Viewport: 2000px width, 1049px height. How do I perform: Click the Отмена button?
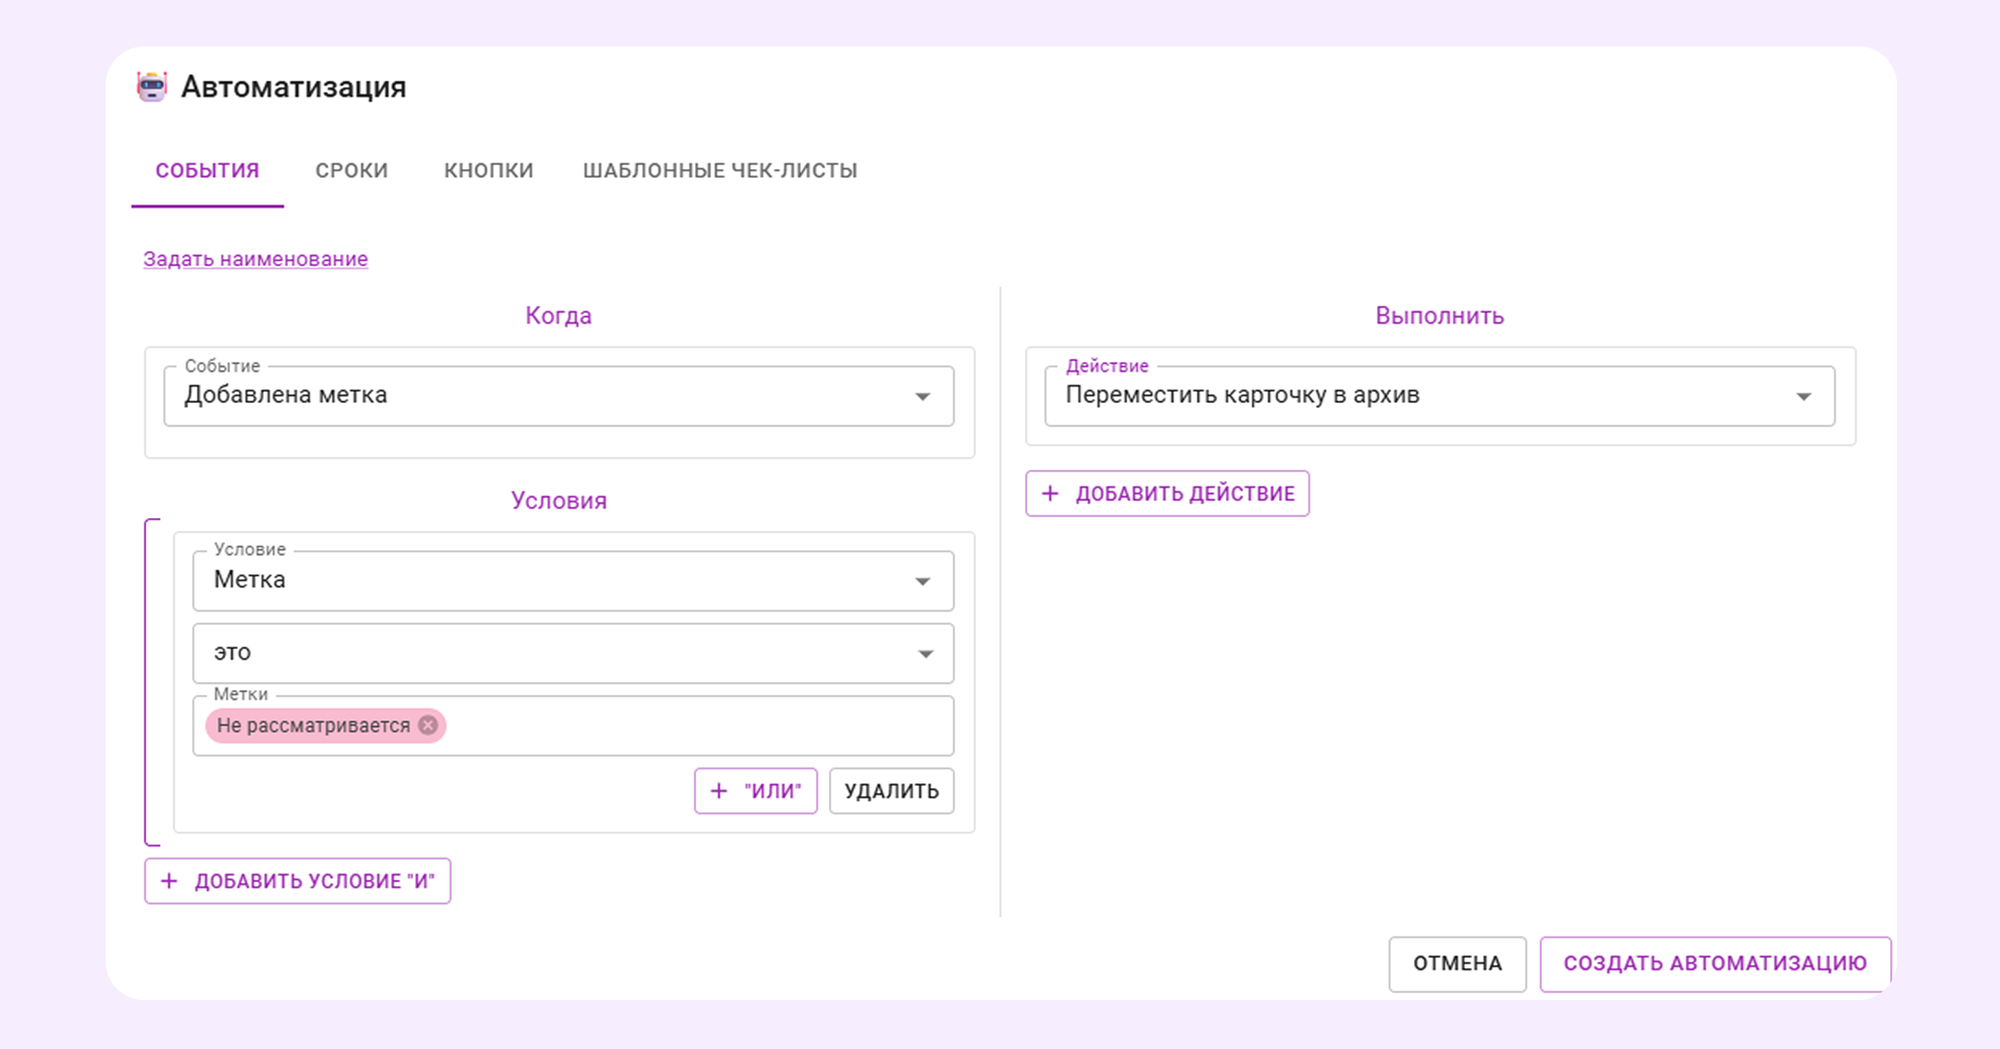point(1456,964)
